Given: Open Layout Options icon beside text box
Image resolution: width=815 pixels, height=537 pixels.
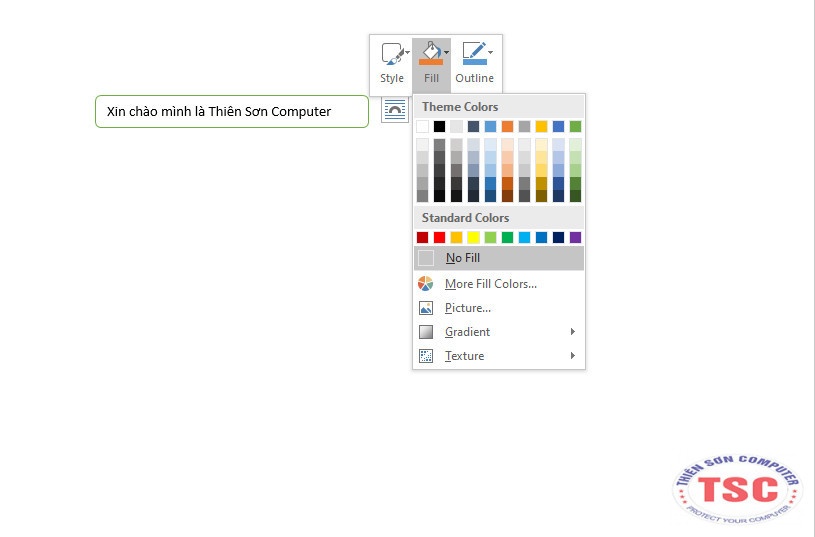Looking at the screenshot, I should click(396, 111).
